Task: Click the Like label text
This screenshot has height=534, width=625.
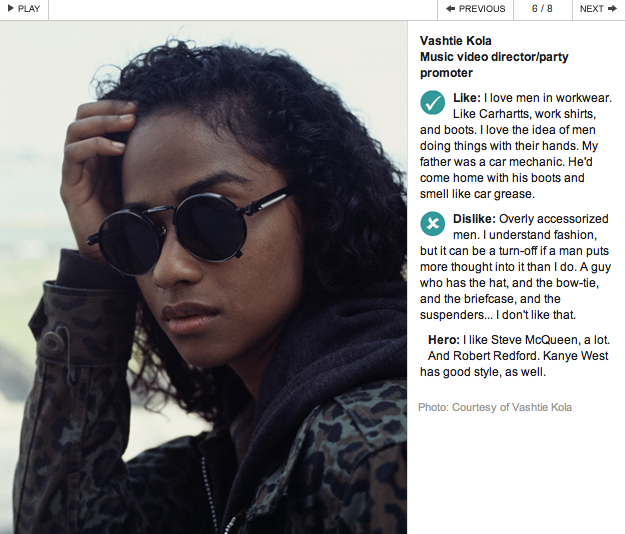Action: 467,98
